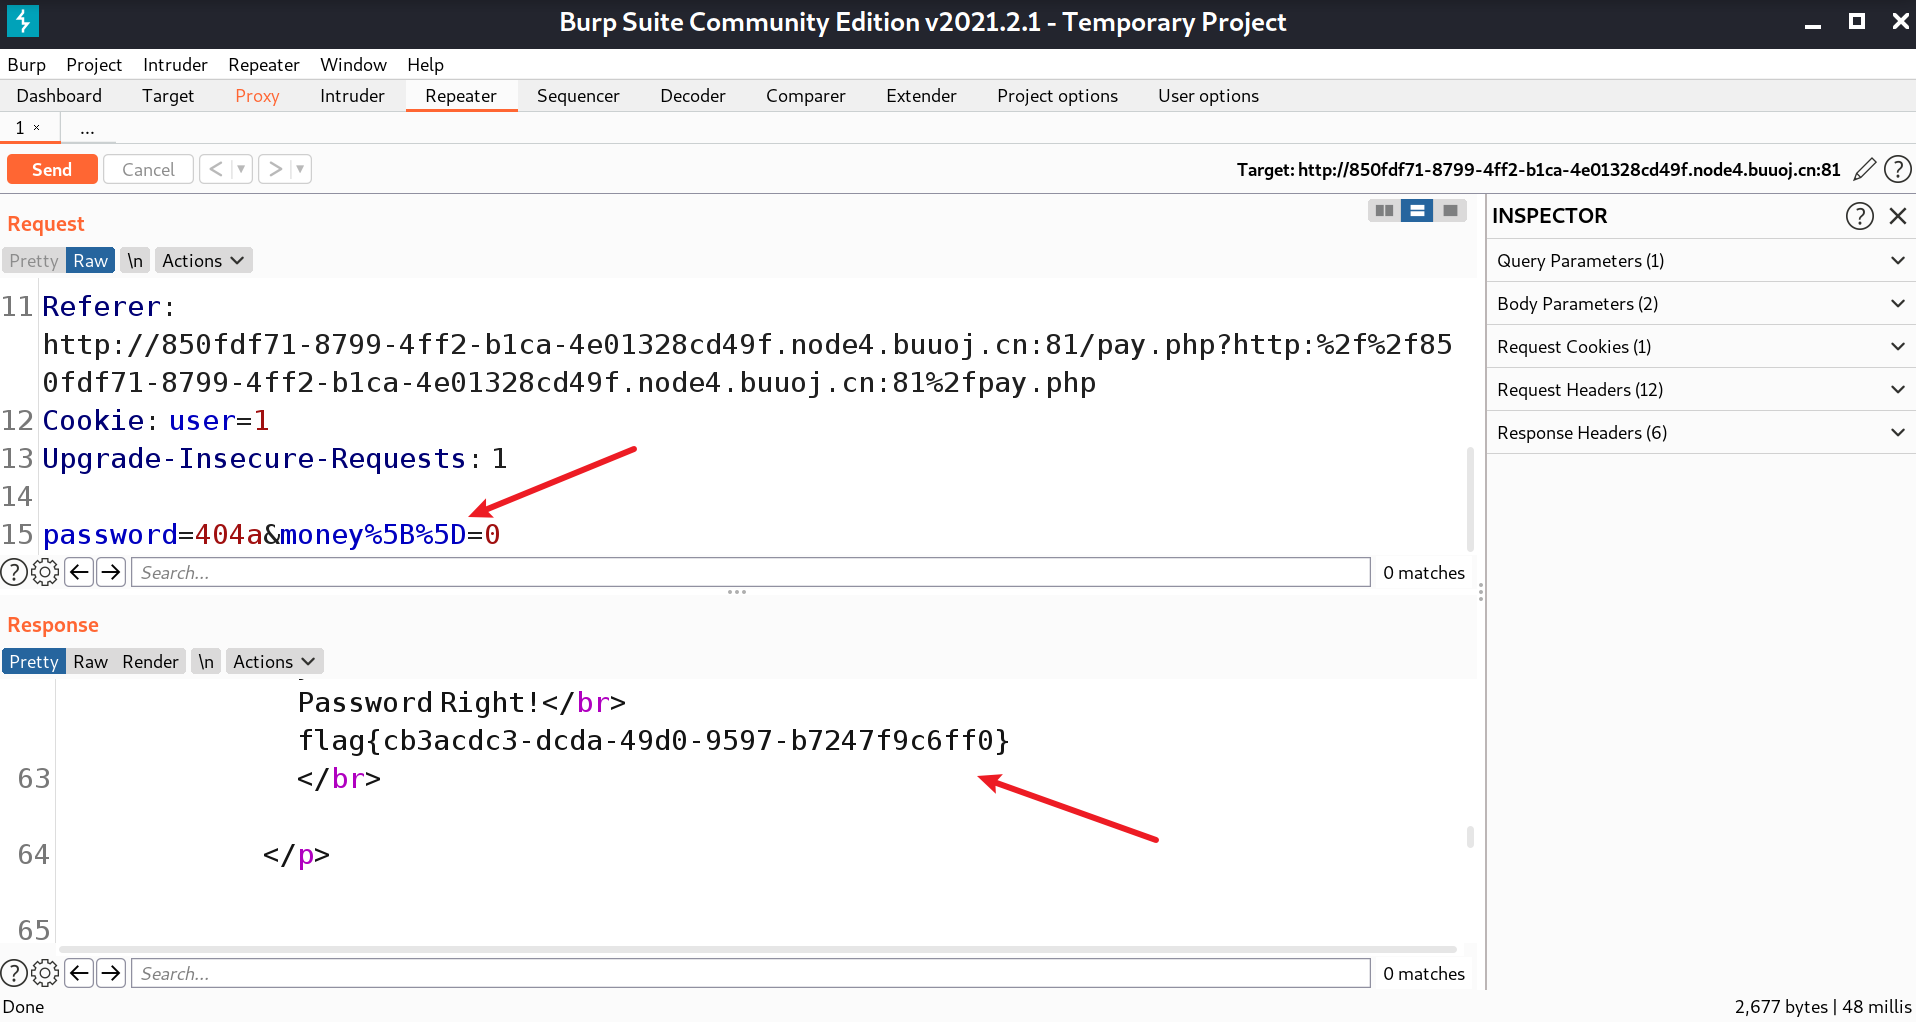Click the password body parameter line
This screenshot has height=1022, width=1916.
click(x=271, y=534)
